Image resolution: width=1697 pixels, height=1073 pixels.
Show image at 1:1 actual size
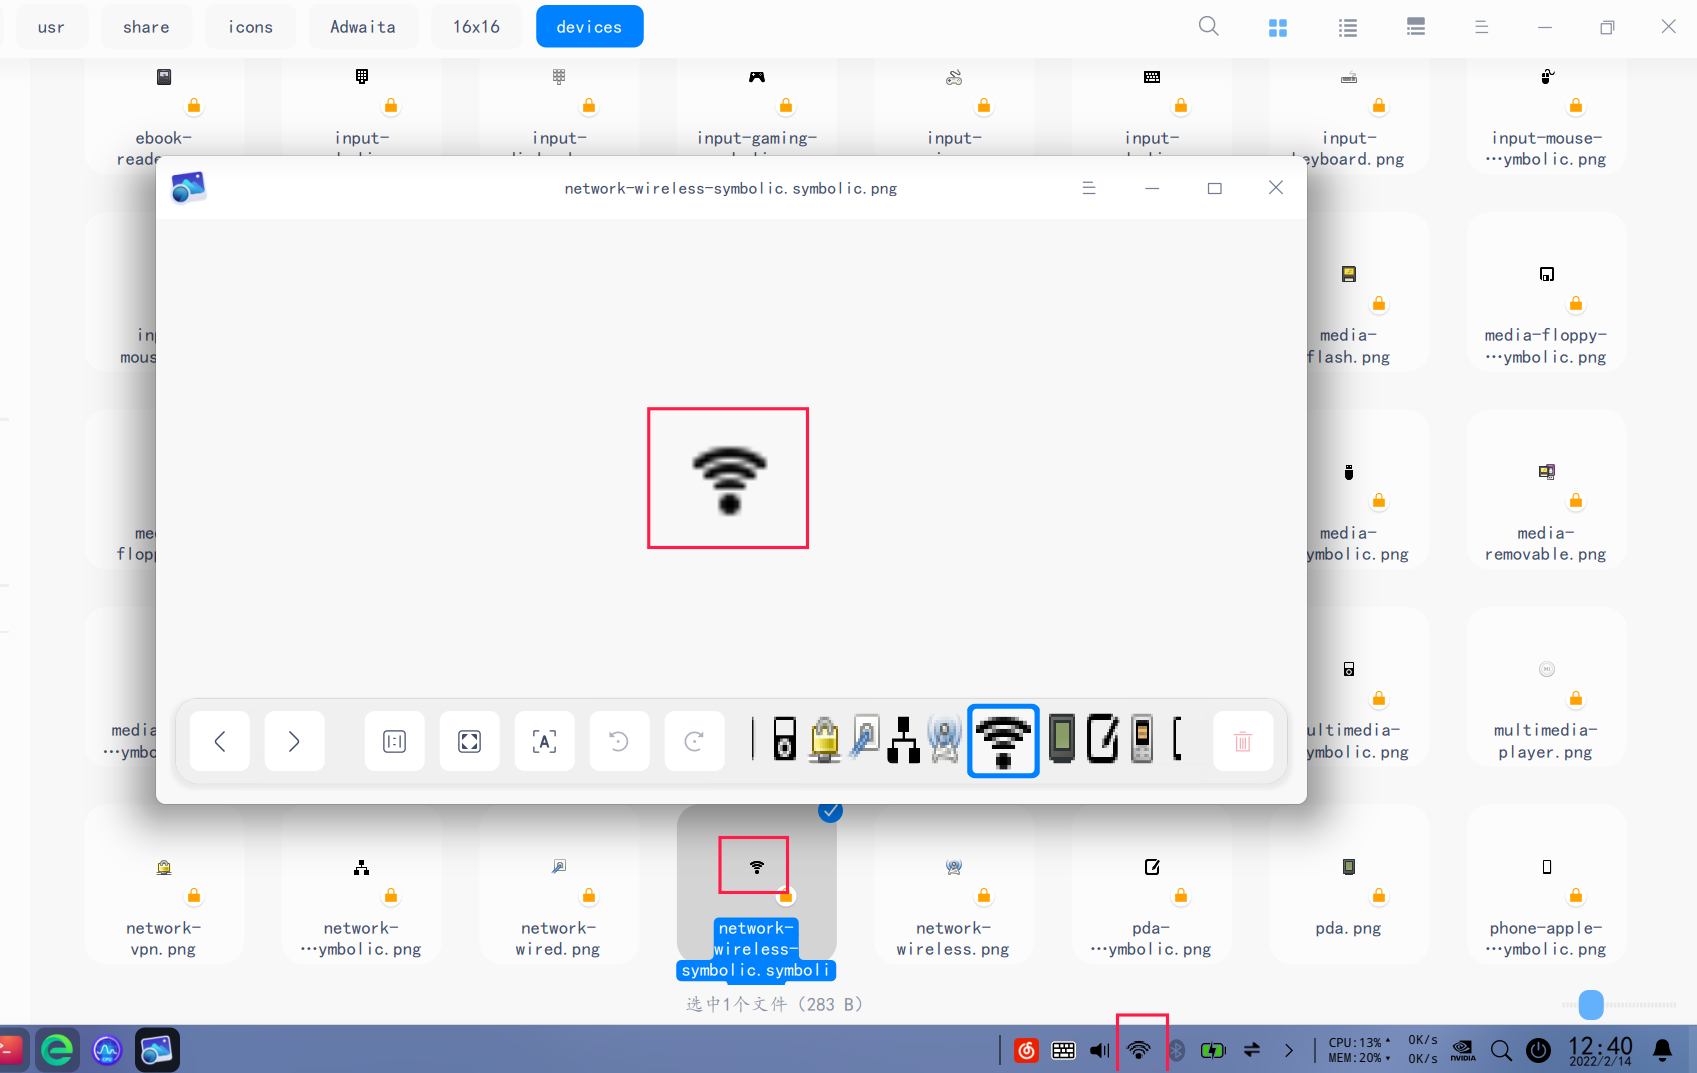394,741
